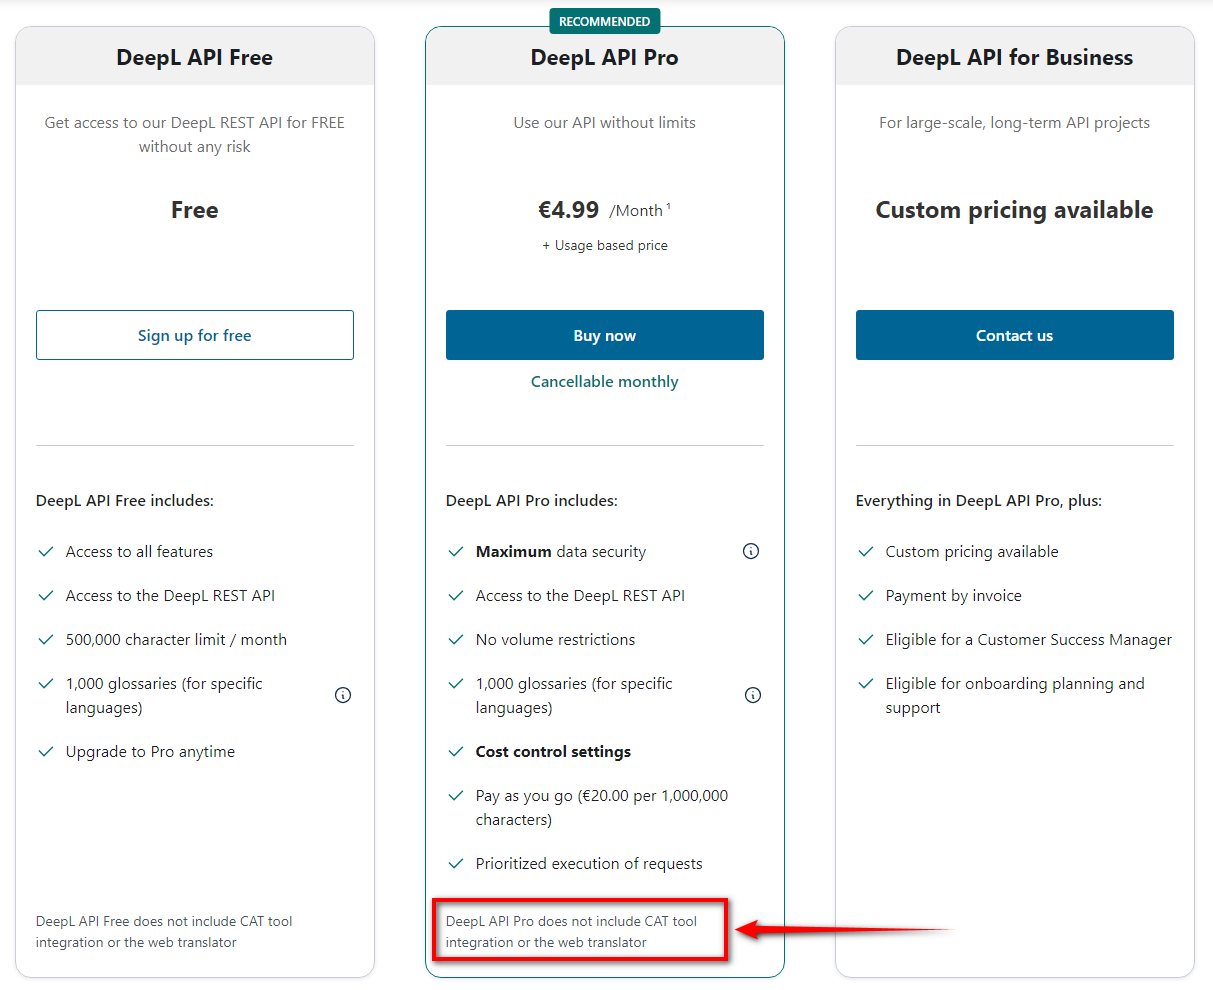Click the RECOMMENDED badge above Pro plan
Viewport: 1213px width, 990px height.
604,21
